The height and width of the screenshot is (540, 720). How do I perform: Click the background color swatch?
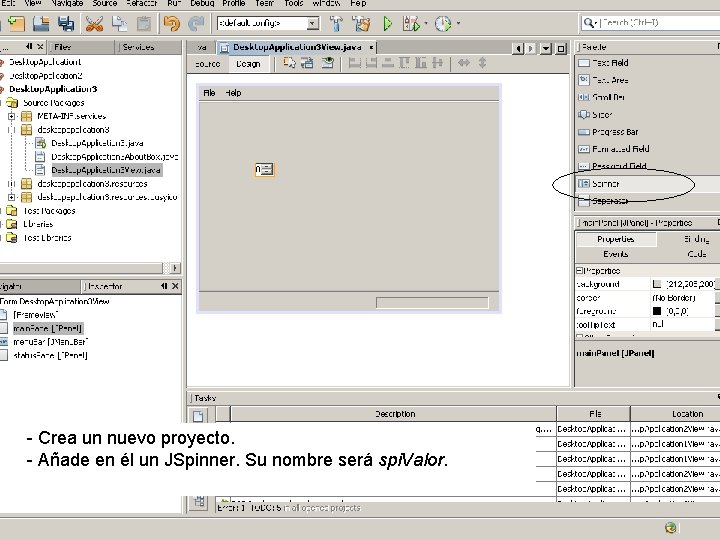657,284
